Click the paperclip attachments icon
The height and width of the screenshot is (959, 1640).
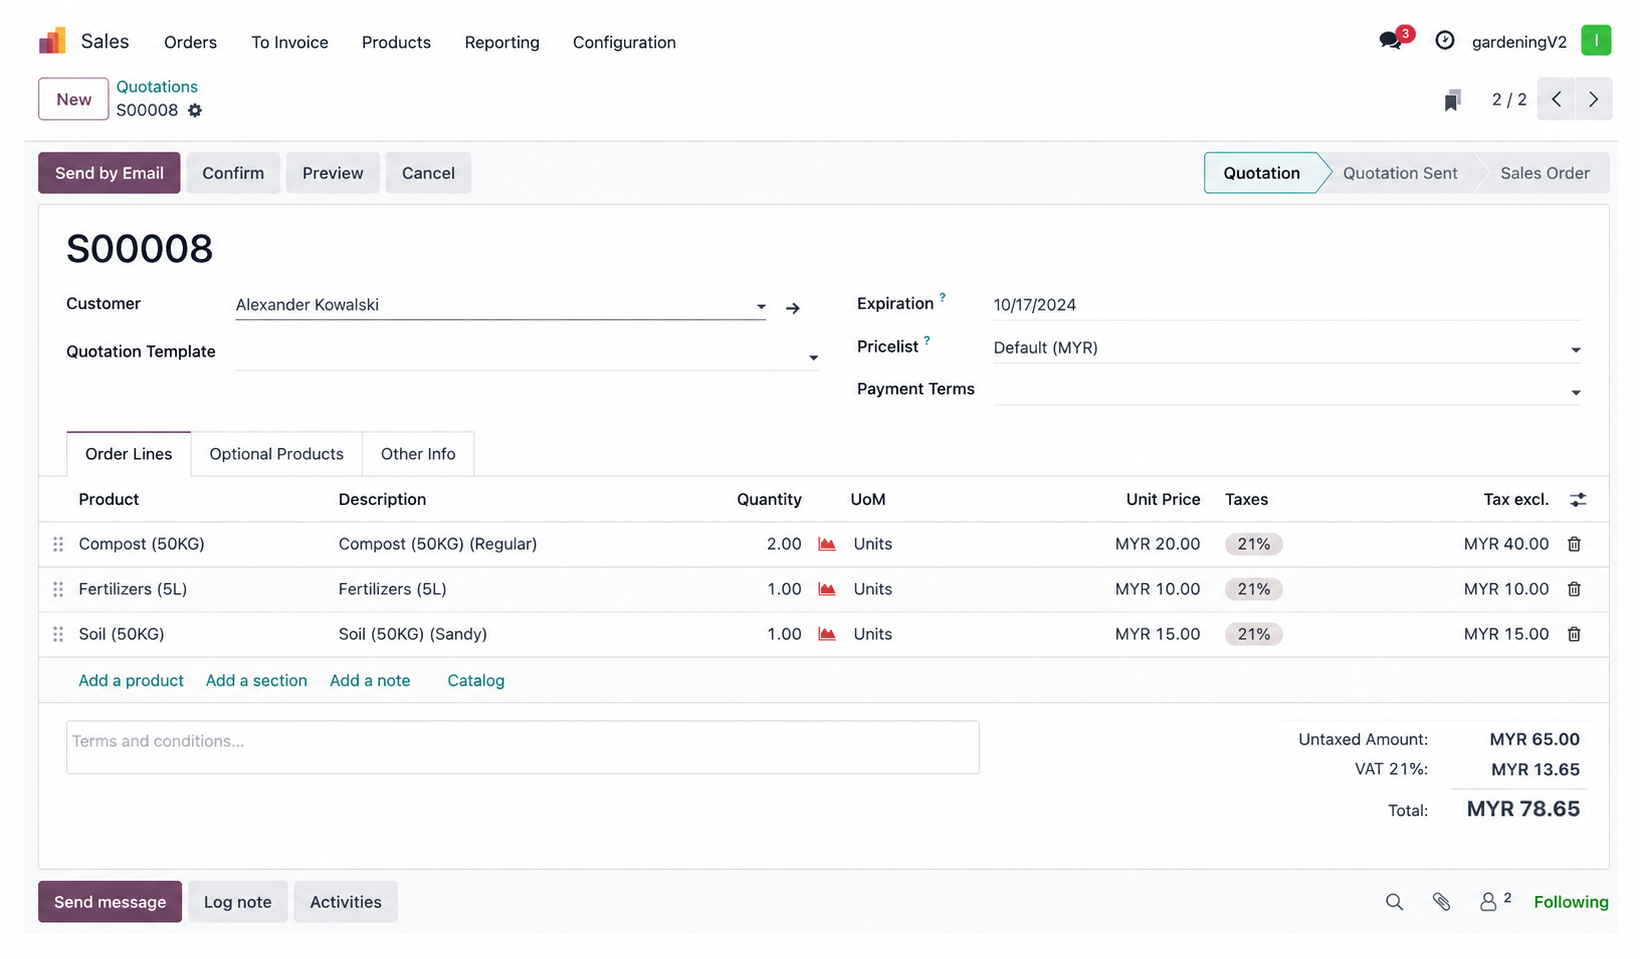tap(1441, 902)
